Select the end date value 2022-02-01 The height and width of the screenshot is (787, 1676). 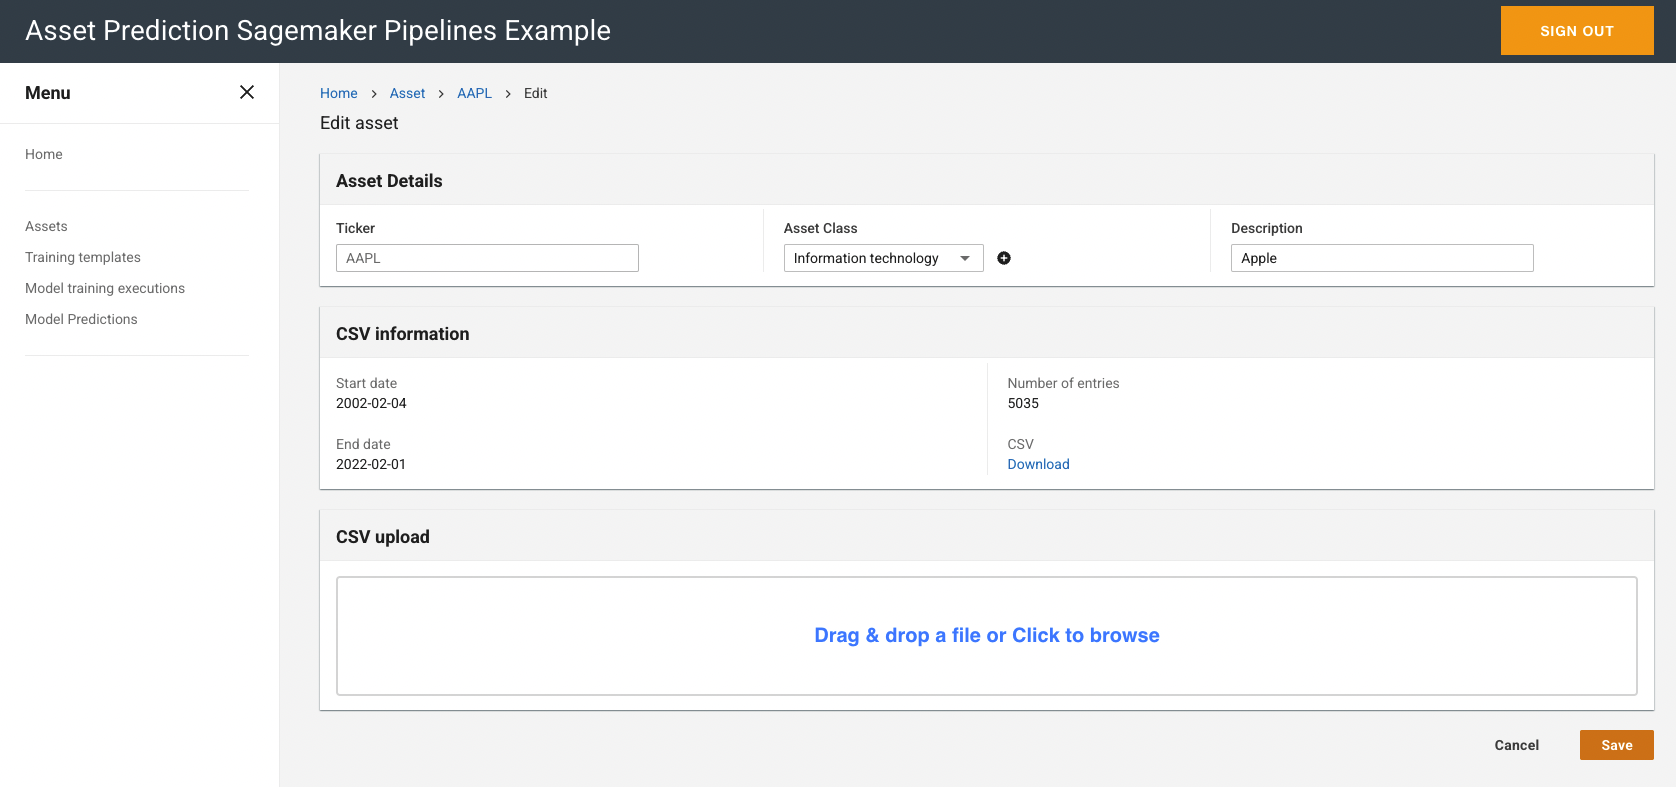point(371,464)
